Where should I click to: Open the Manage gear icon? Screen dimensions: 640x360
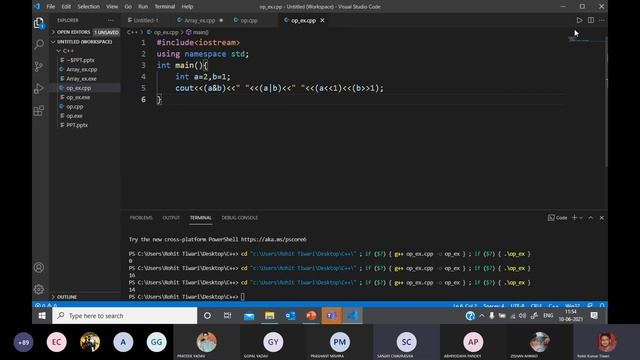(x=39, y=289)
